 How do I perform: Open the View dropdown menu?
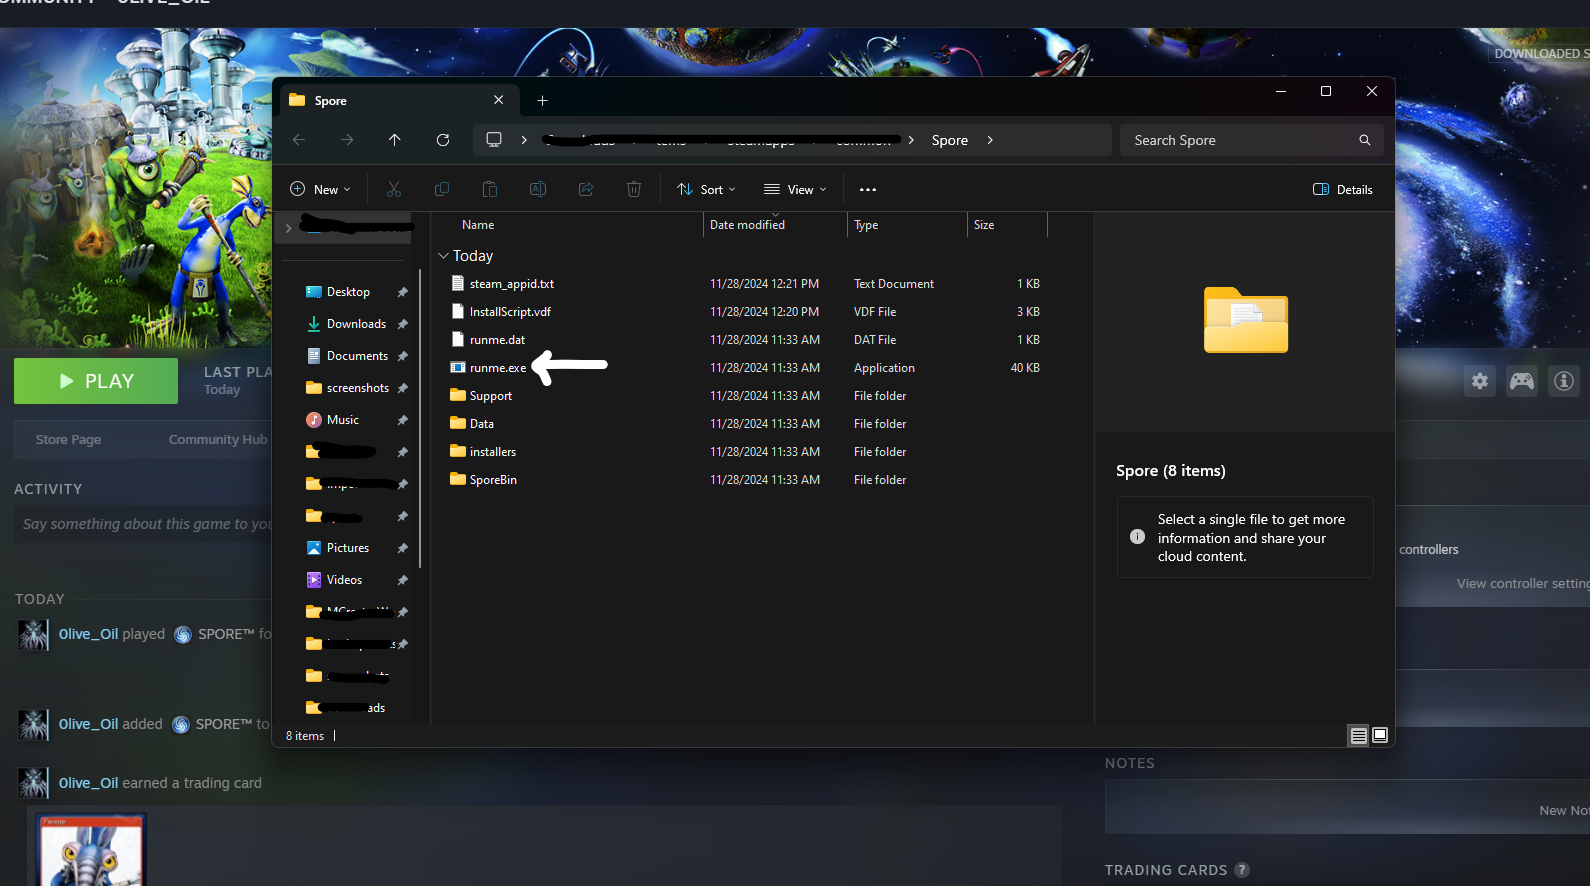(x=795, y=189)
